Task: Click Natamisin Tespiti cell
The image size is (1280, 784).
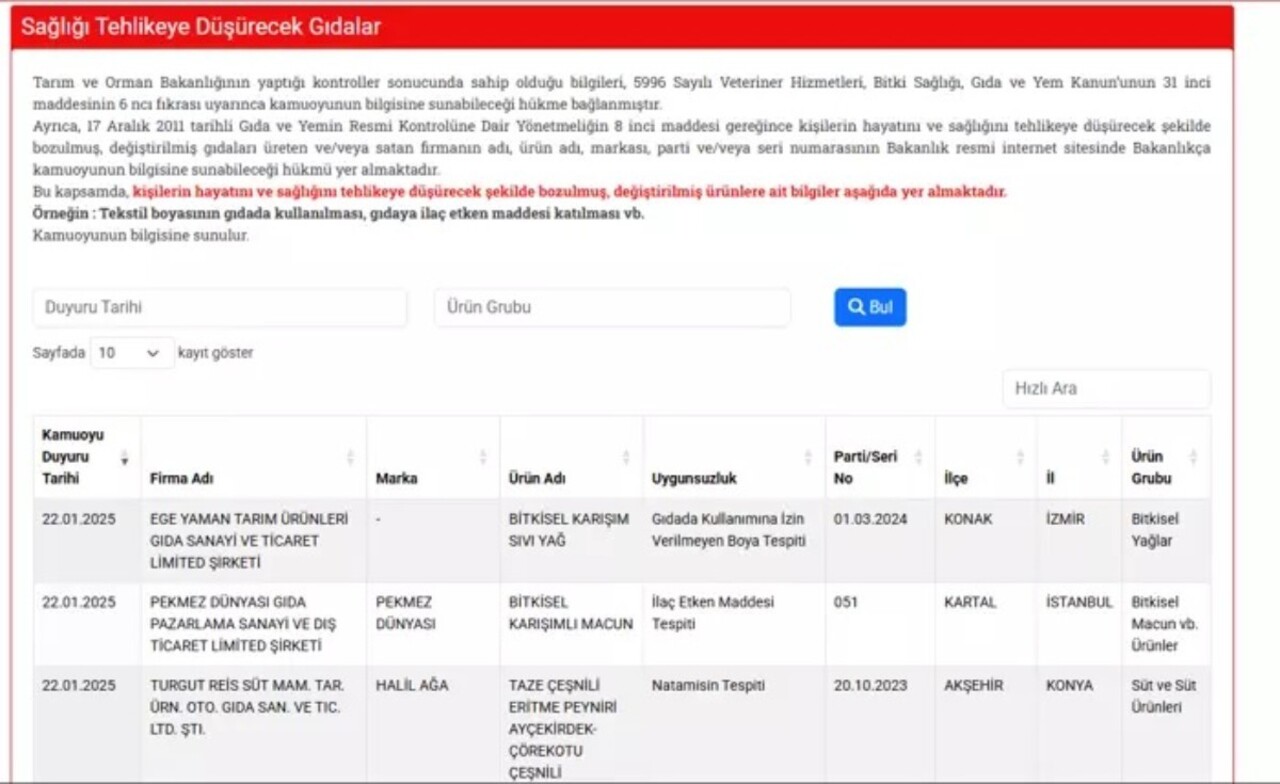Action: [x=734, y=725]
